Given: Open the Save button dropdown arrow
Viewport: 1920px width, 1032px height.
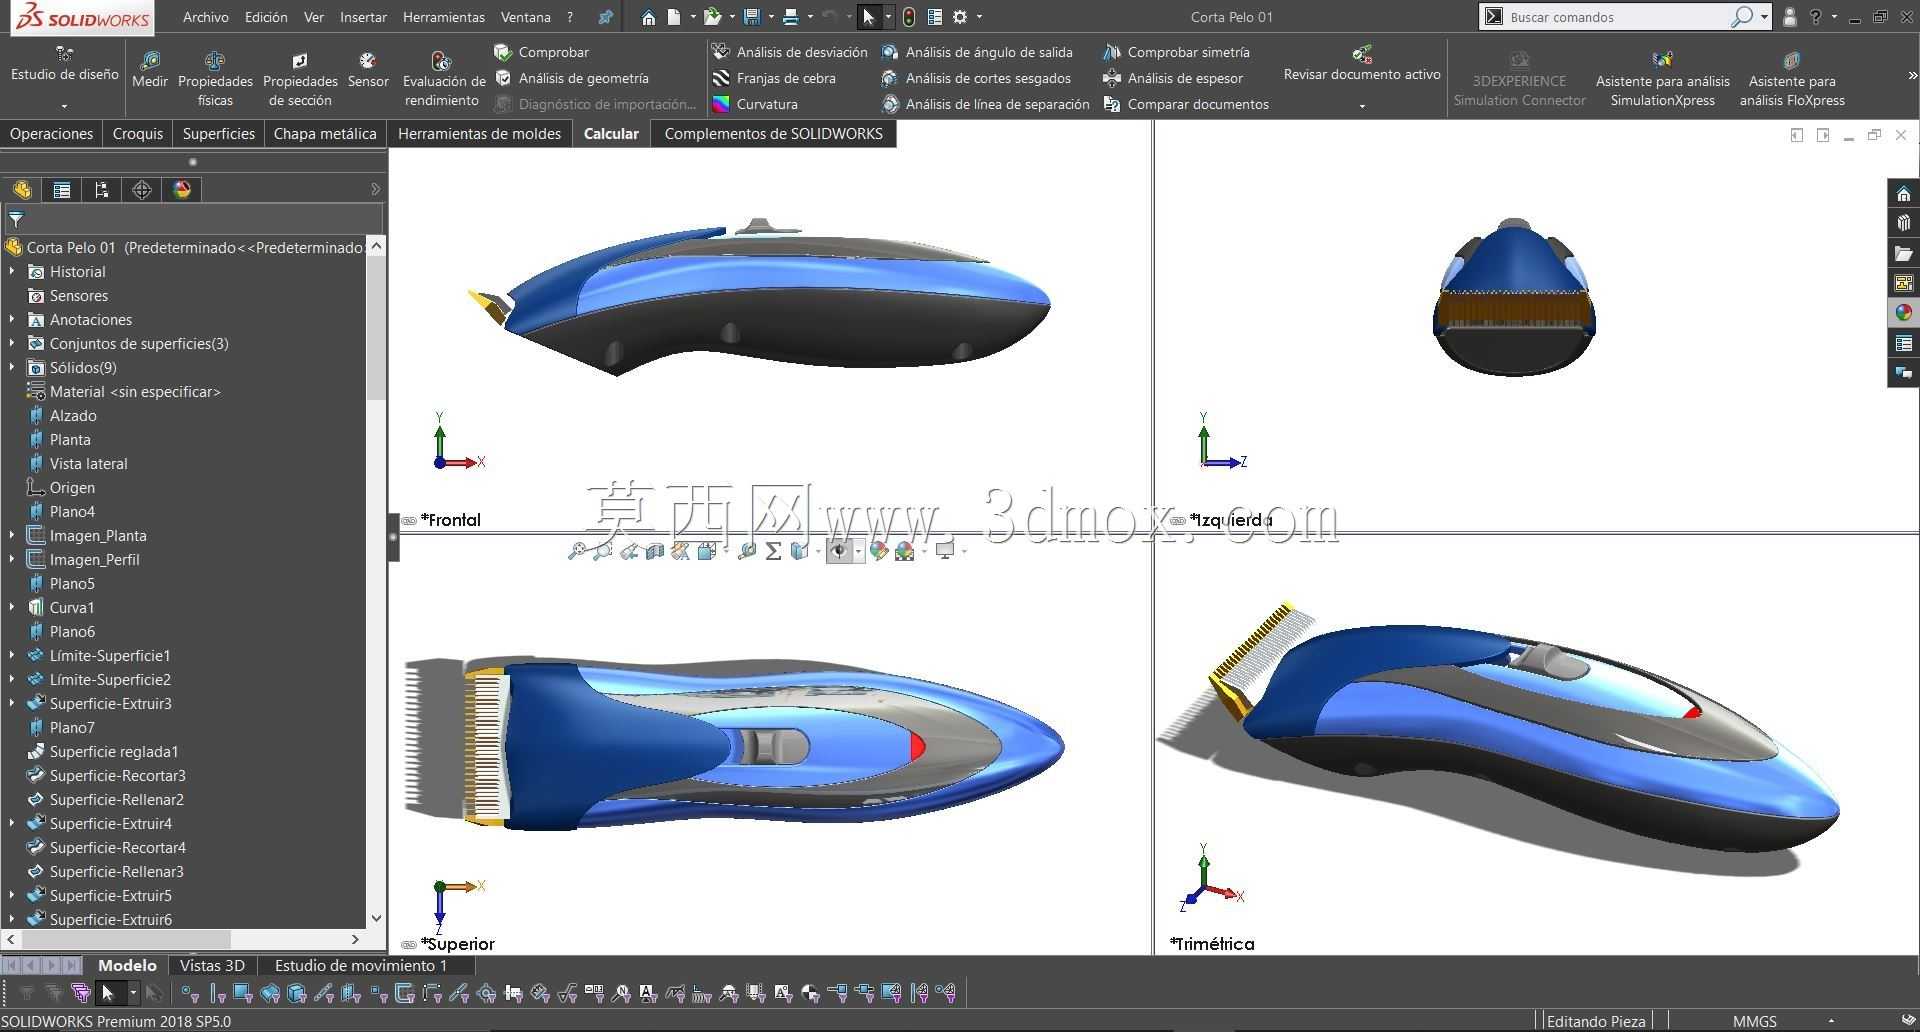Looking at the screenshot, I should (771, 17).
